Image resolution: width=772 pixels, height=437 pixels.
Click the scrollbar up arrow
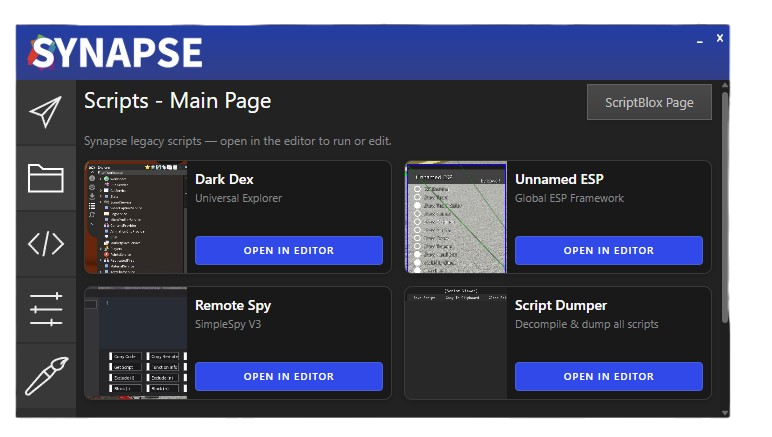(x=725, y=86)
